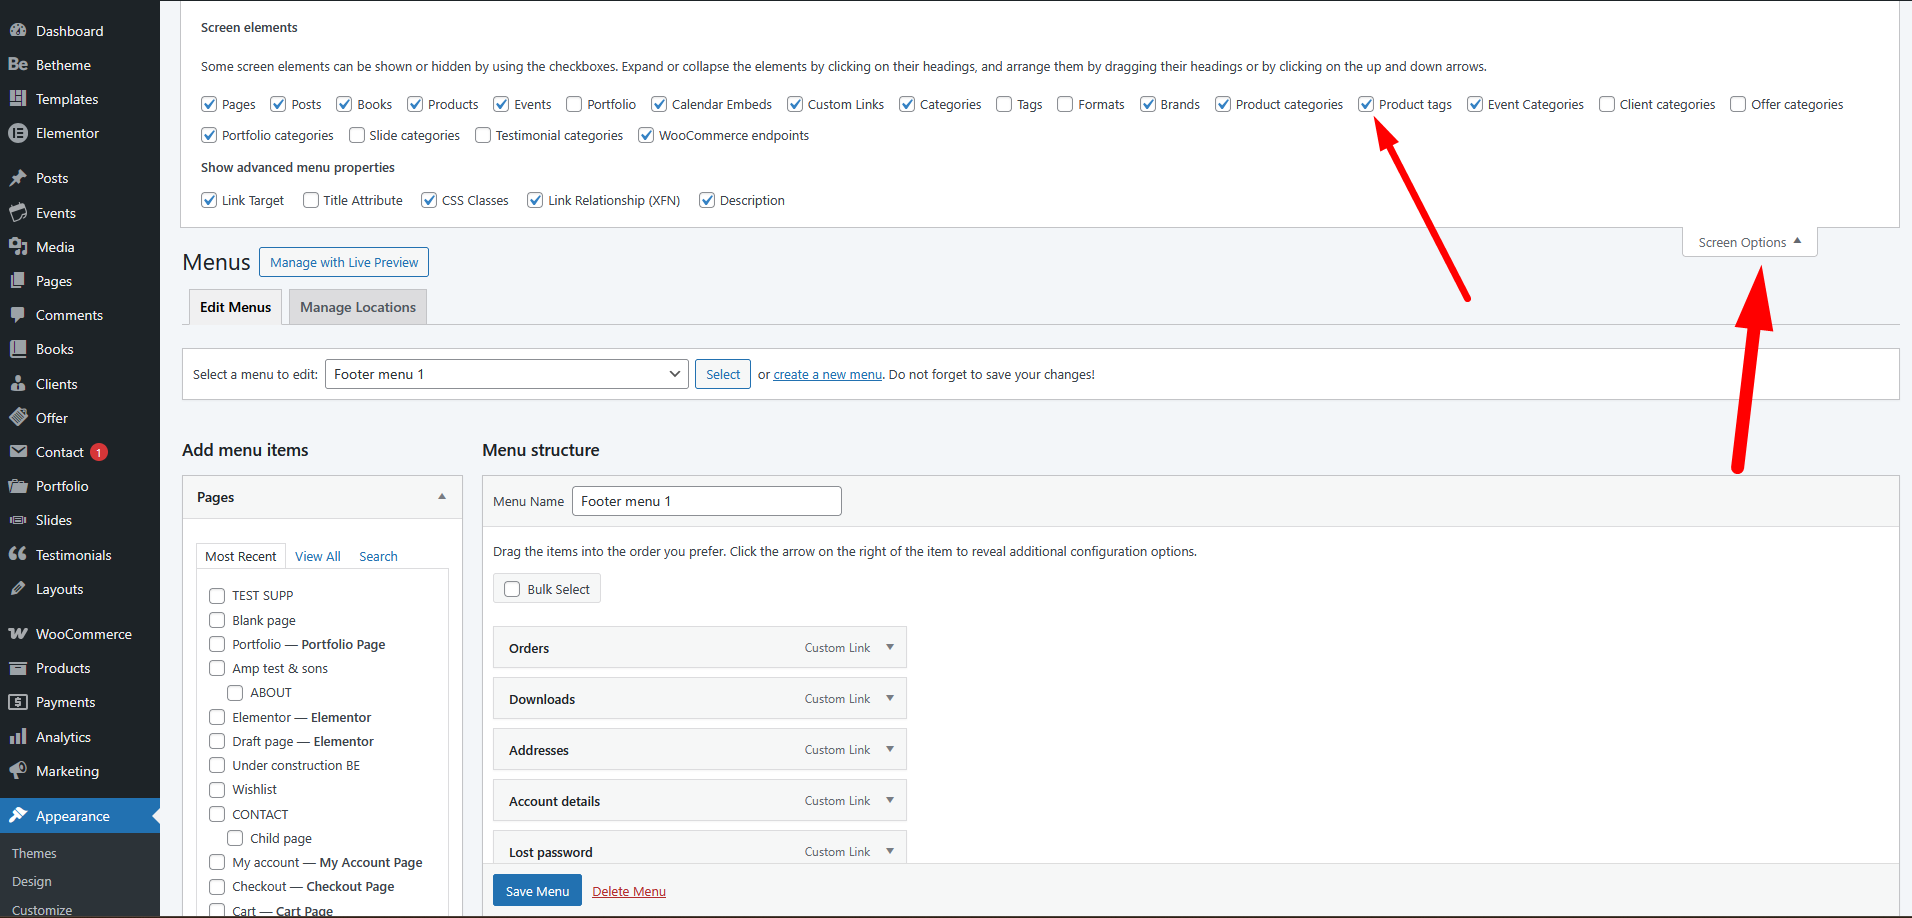Switch to View All pages tab
Viewport: 1912px width, 918px height.
tap(317, 556)
